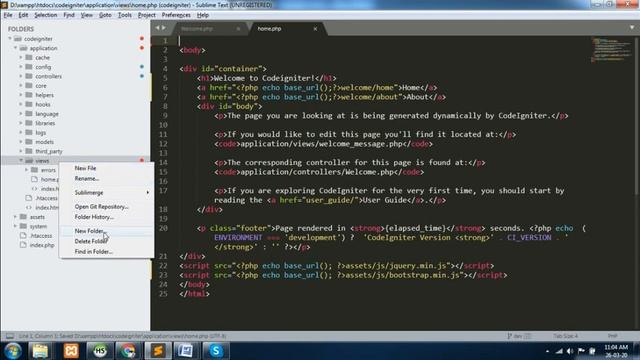Open the Tools menu

pos(124,15)
